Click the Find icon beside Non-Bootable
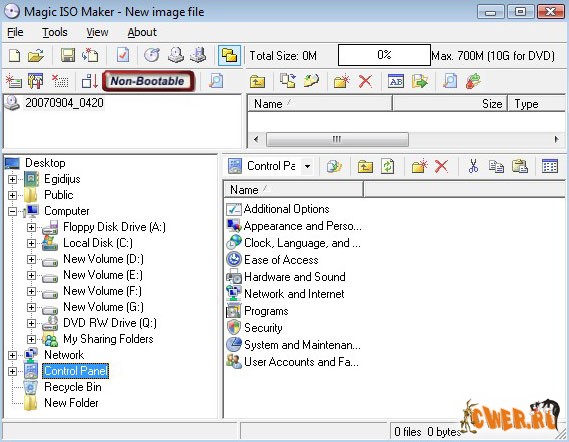This screenshot has width=569, height=442. 216,81
